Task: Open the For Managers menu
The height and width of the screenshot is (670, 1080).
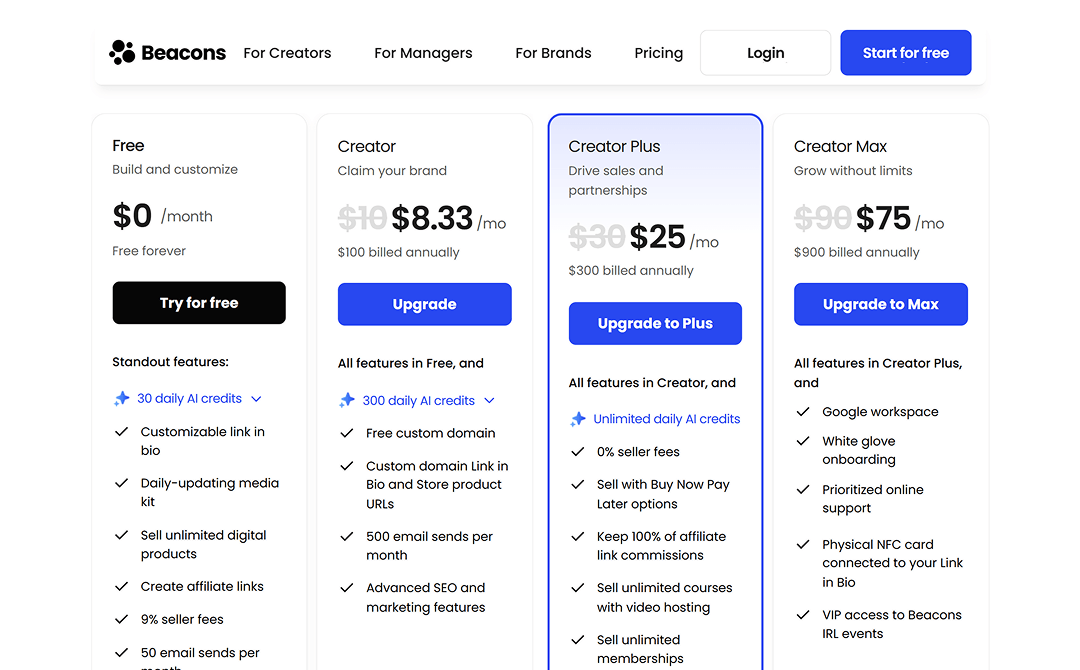Action: tap(423, 53)
